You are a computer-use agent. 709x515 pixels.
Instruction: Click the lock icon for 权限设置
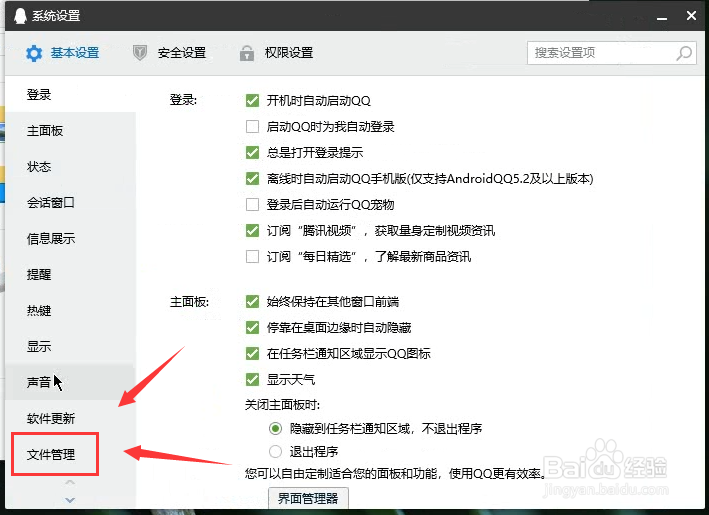(x=246, y=53)
